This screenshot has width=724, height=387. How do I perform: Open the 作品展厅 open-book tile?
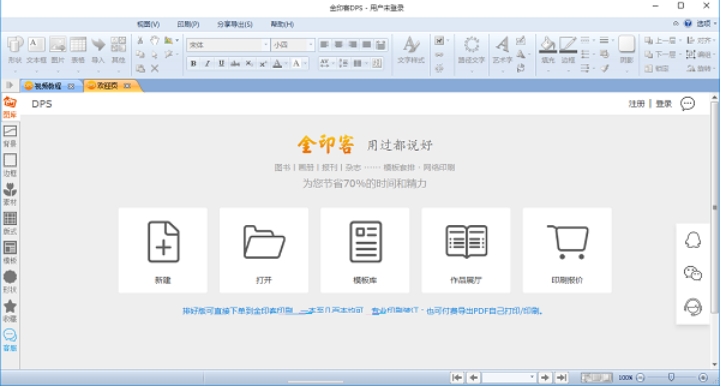pyautogui.click(x=466, y=250)
